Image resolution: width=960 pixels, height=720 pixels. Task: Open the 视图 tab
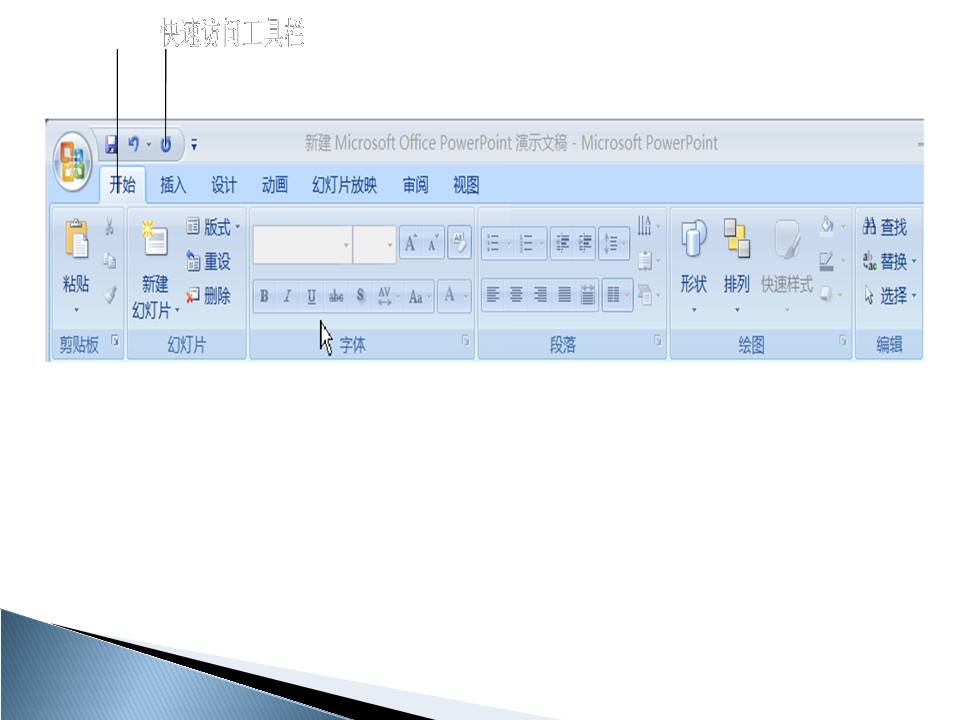click(x=466, y=184)
